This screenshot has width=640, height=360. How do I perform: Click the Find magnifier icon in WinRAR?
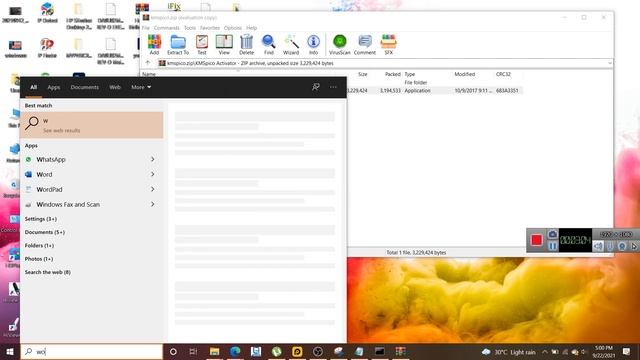point(269,44)
